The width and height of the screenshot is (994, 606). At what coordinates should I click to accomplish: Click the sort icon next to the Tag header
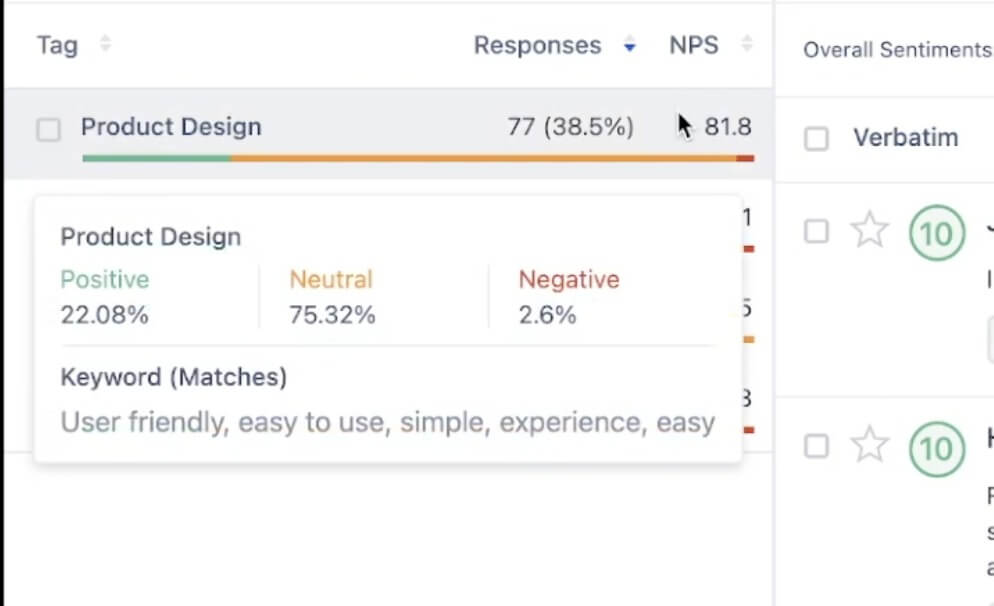click(x=104, y=44)
